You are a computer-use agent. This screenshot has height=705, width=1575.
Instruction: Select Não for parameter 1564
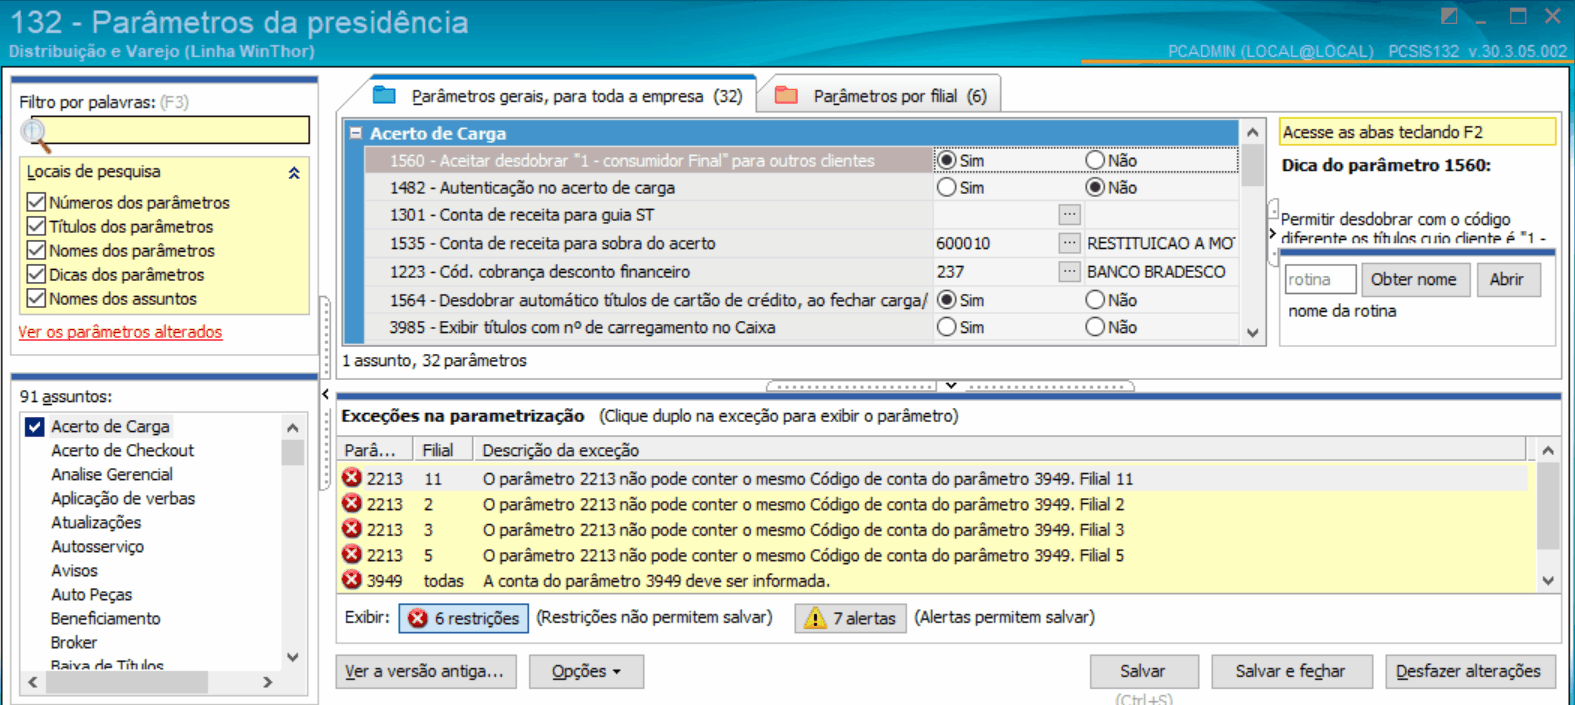click(x=1095, y=300)
